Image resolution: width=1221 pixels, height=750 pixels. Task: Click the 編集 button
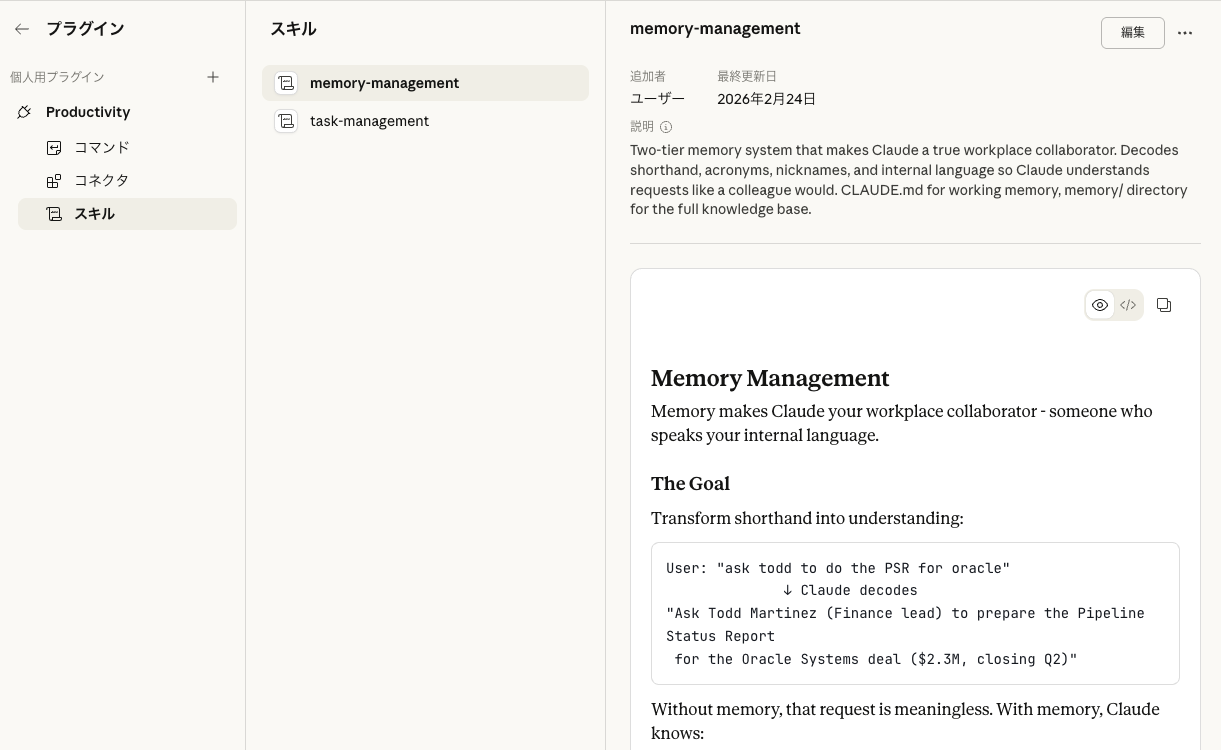1132,33
